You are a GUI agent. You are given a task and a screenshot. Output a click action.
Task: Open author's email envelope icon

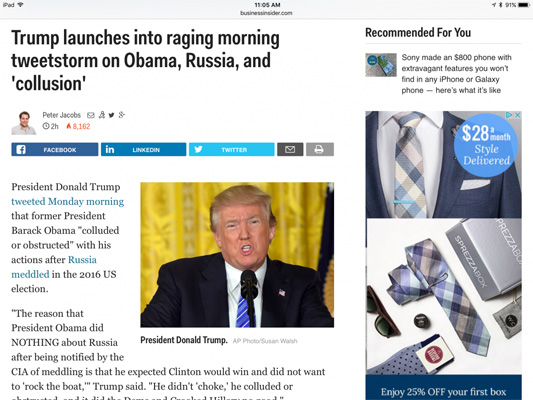91,115
